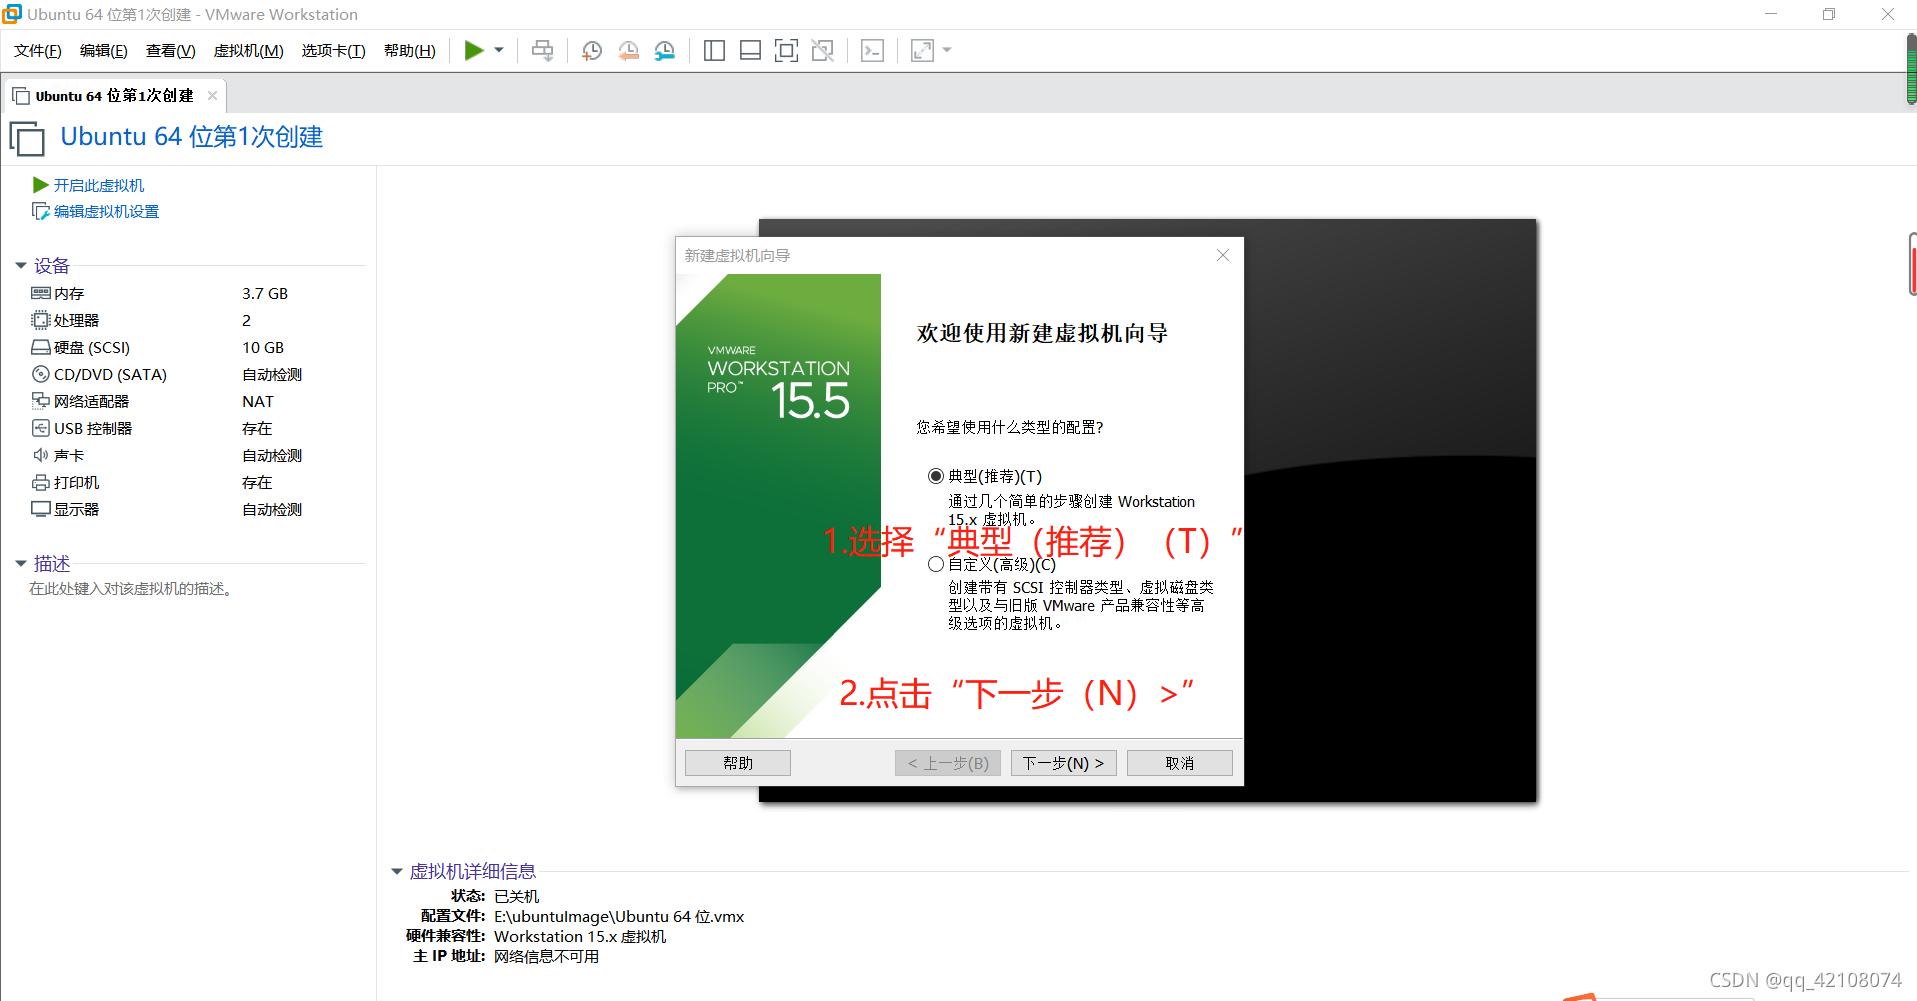The image size is (1917, 1001).
Task: Click the 已关机 status text
Action: (516, 897)
